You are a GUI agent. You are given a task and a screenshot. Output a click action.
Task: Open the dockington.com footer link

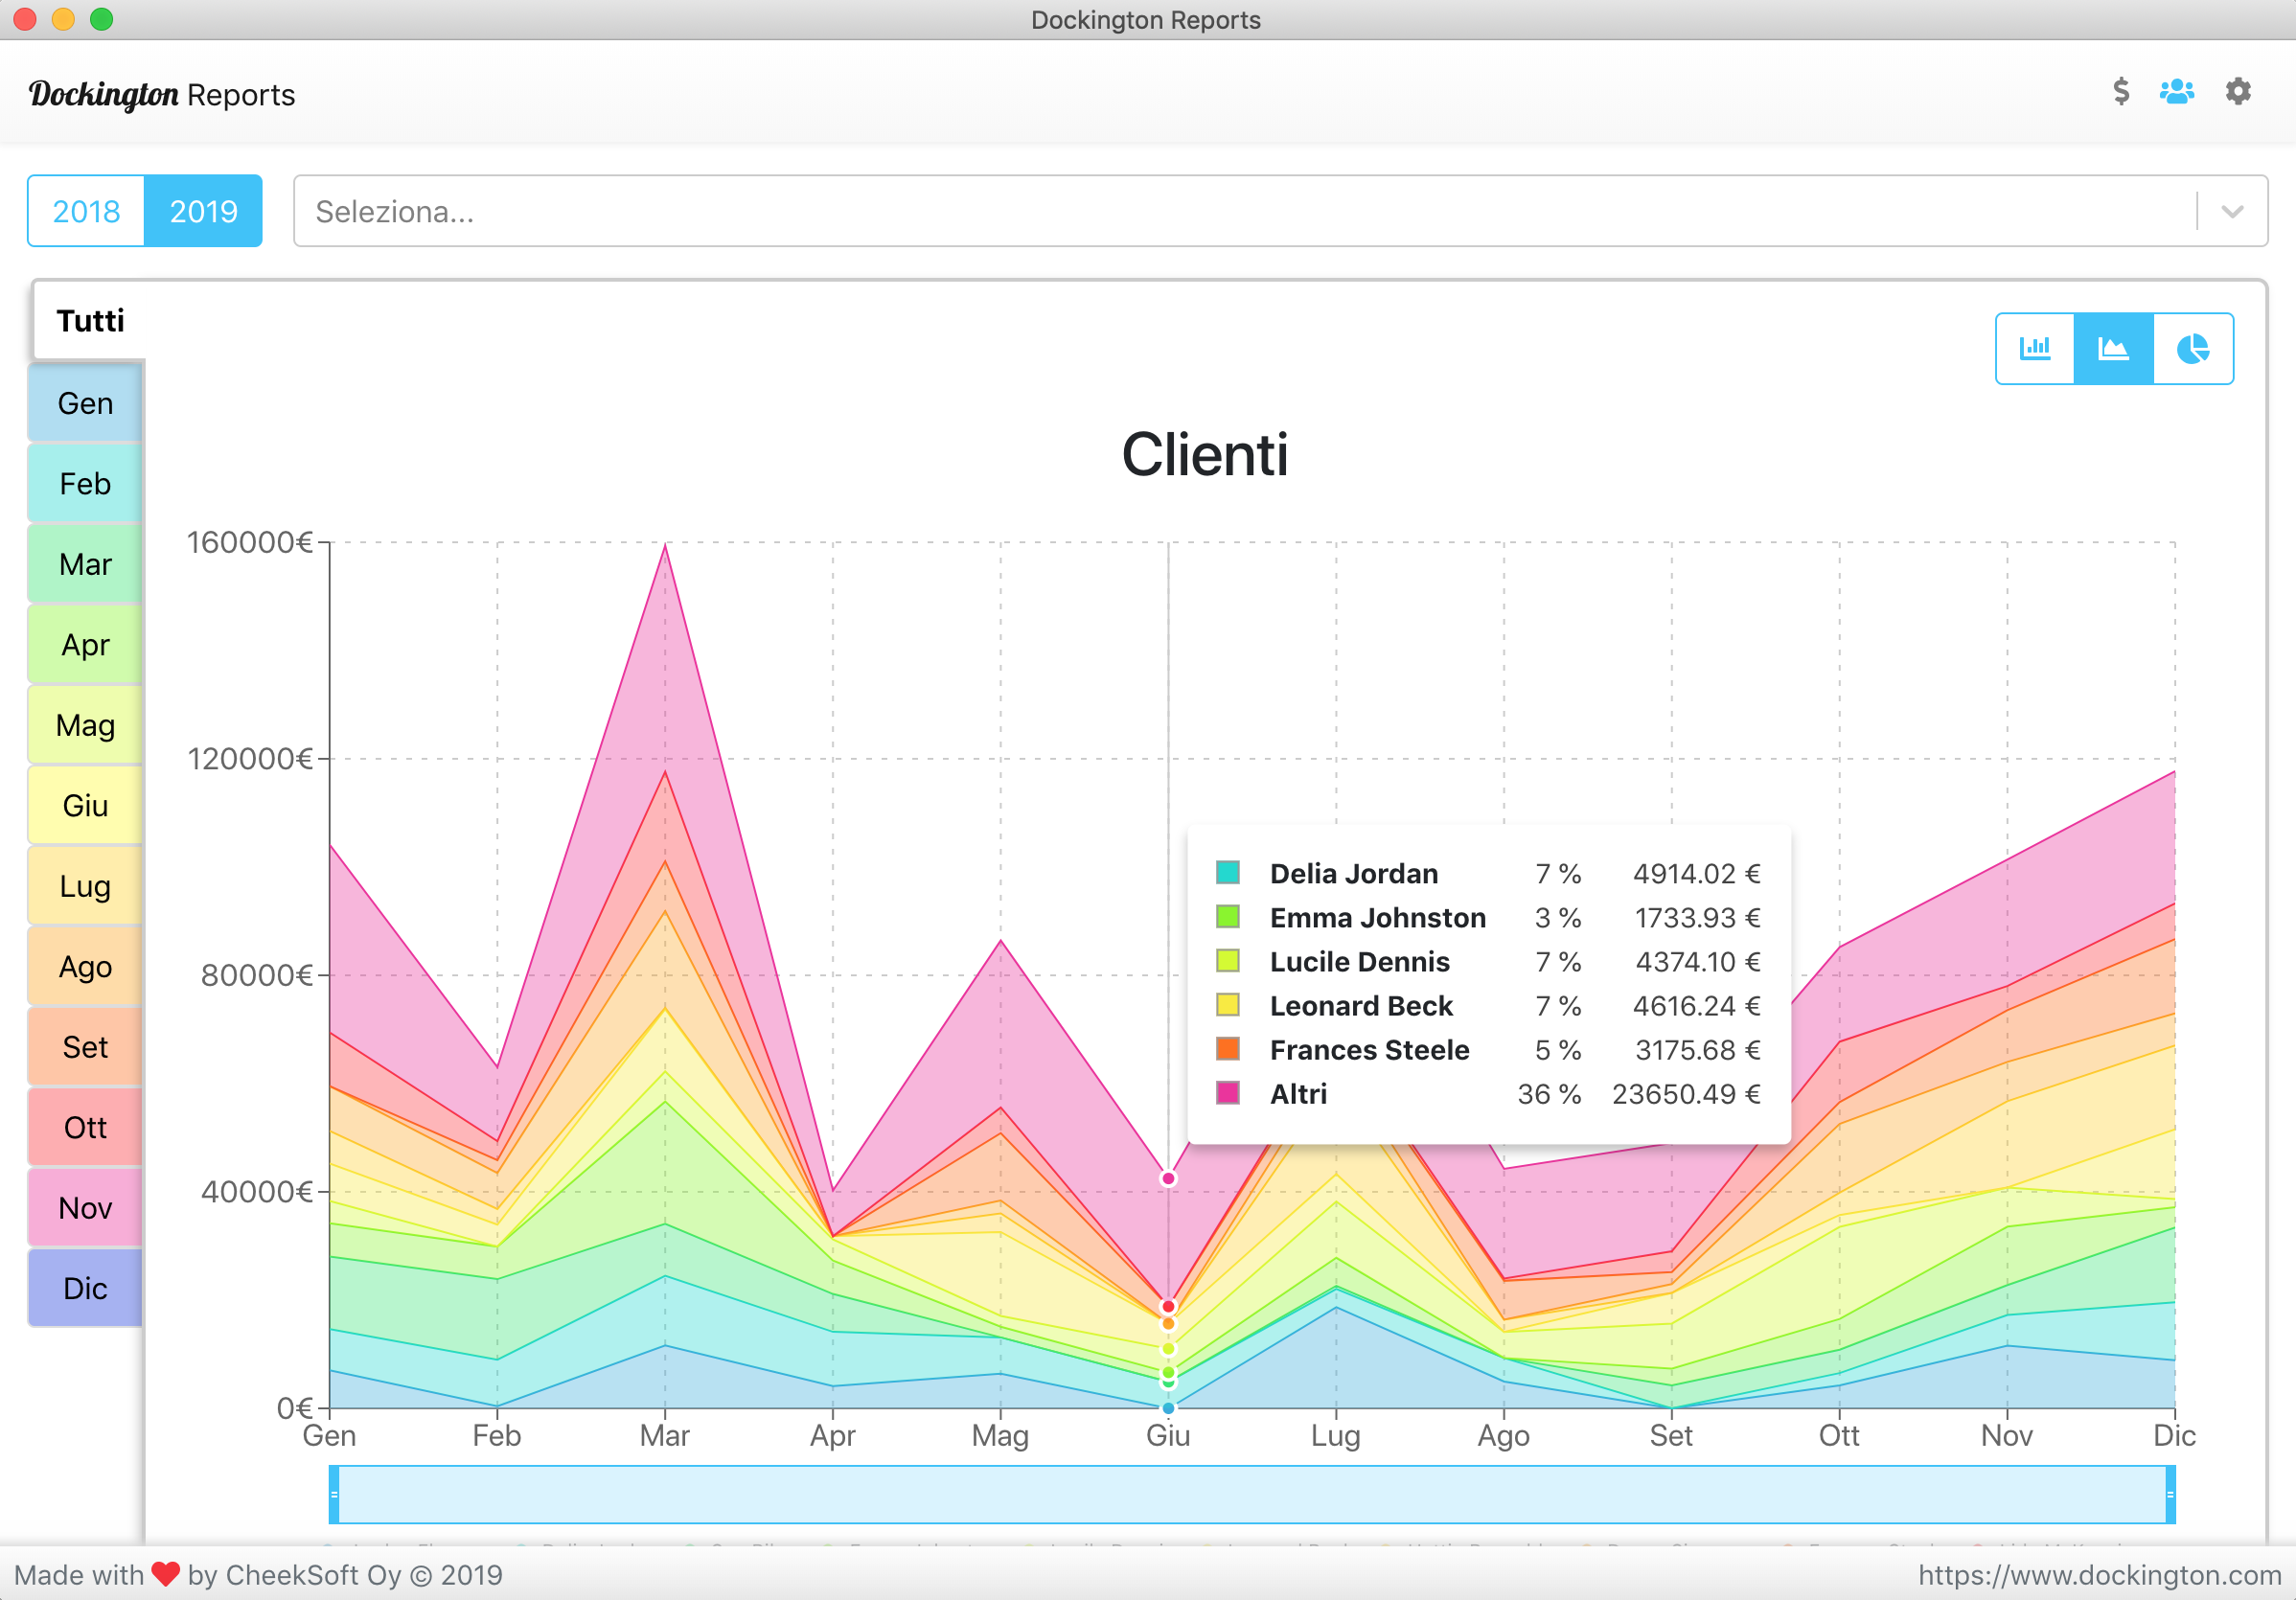pyautogui.click(x=2099, y=1576)
